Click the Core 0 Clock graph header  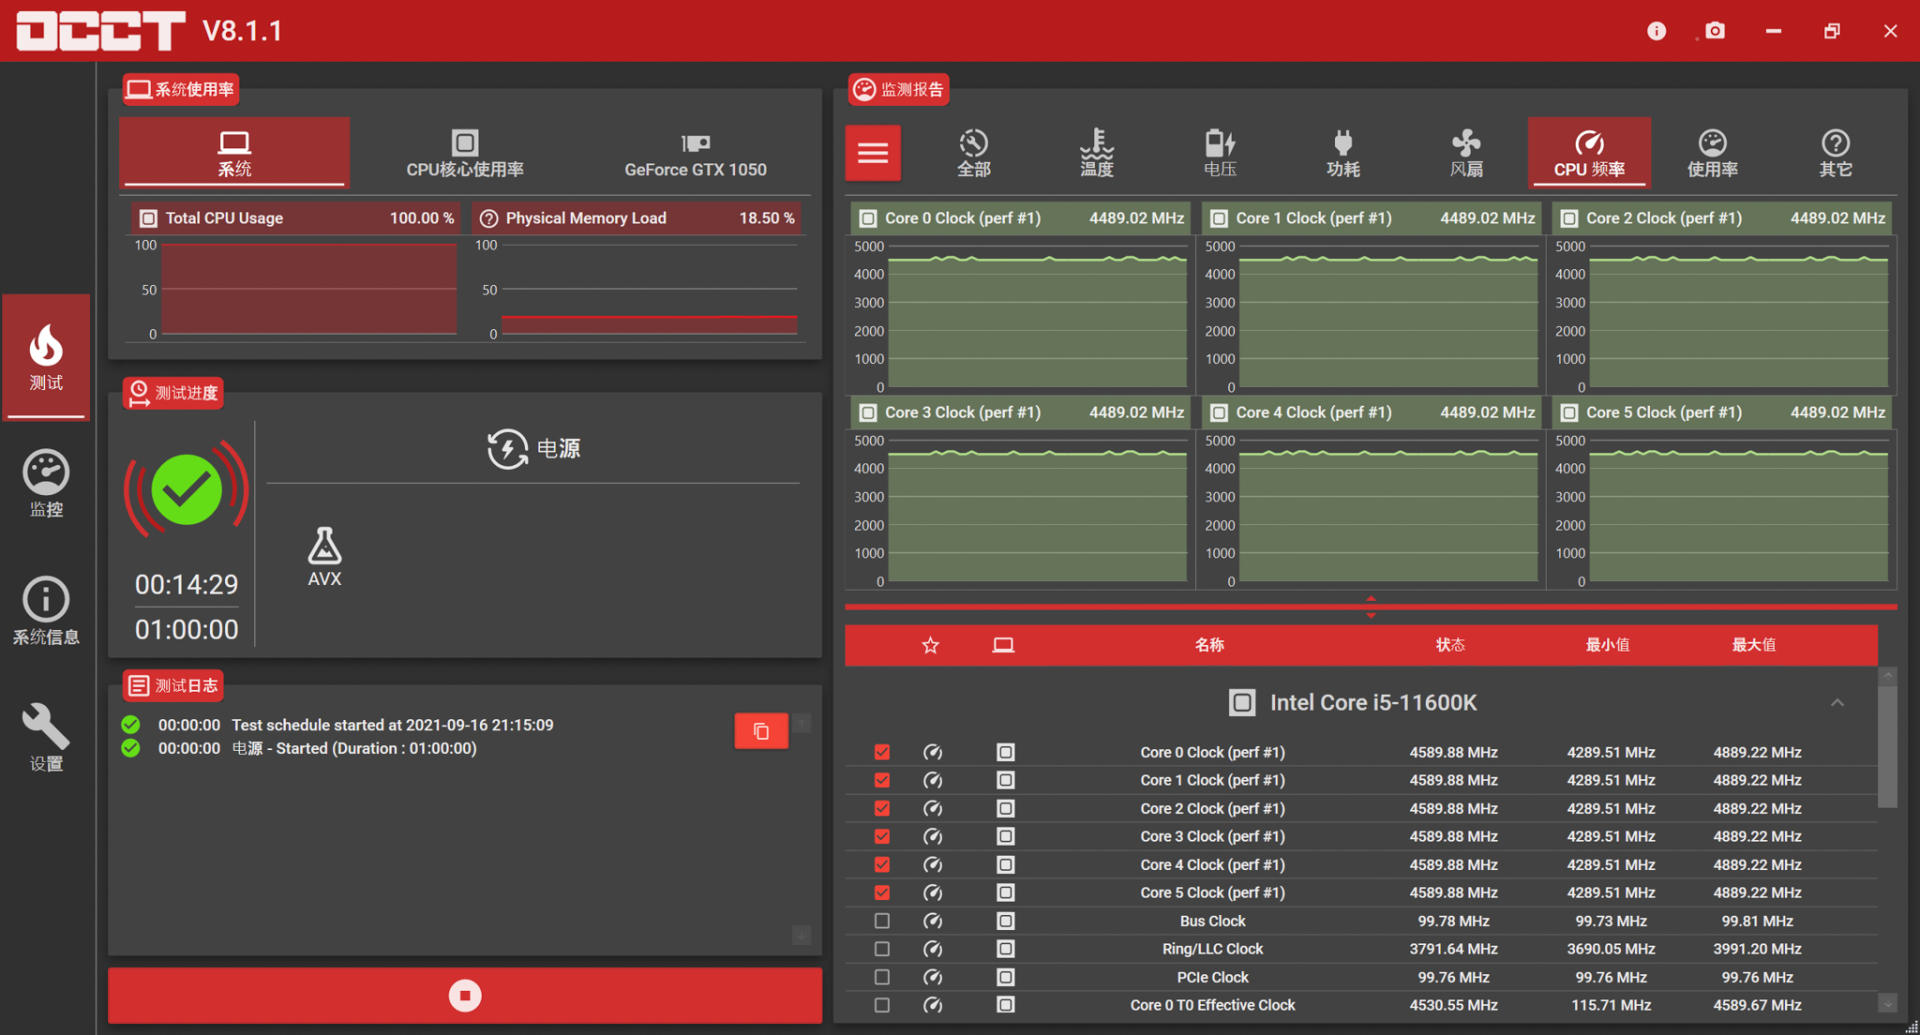point(1021,218)
